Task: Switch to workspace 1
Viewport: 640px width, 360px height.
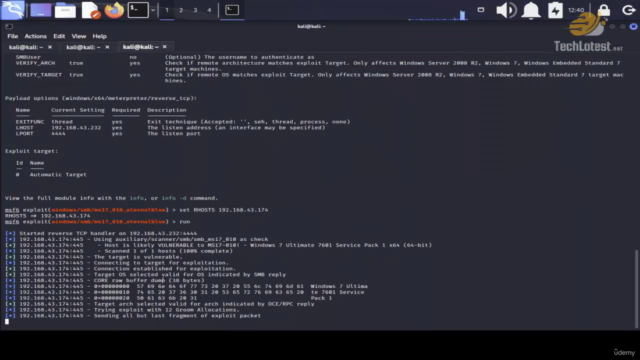Action: (x=167, y=10)
